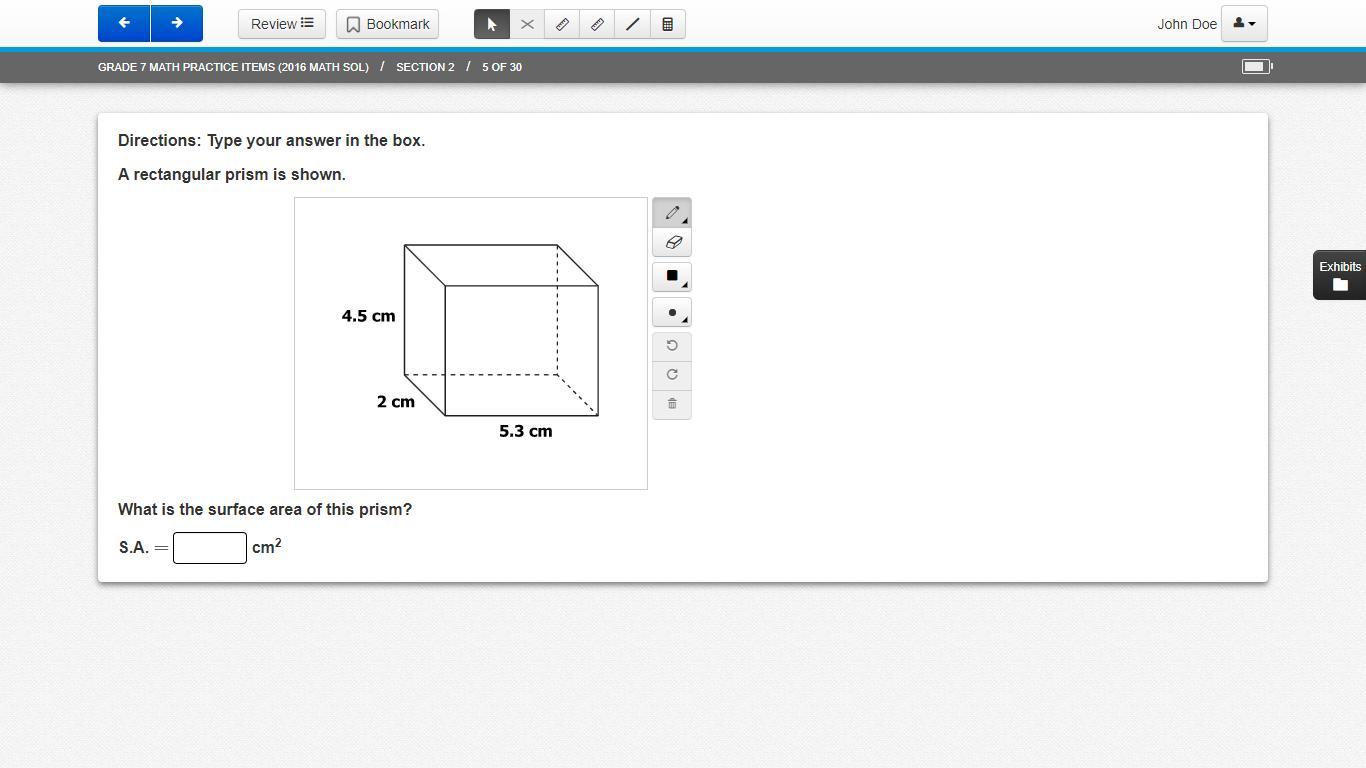This screenshot has height=768, width=1366.
Task: Click the John Doe name
Action: 1187,24
